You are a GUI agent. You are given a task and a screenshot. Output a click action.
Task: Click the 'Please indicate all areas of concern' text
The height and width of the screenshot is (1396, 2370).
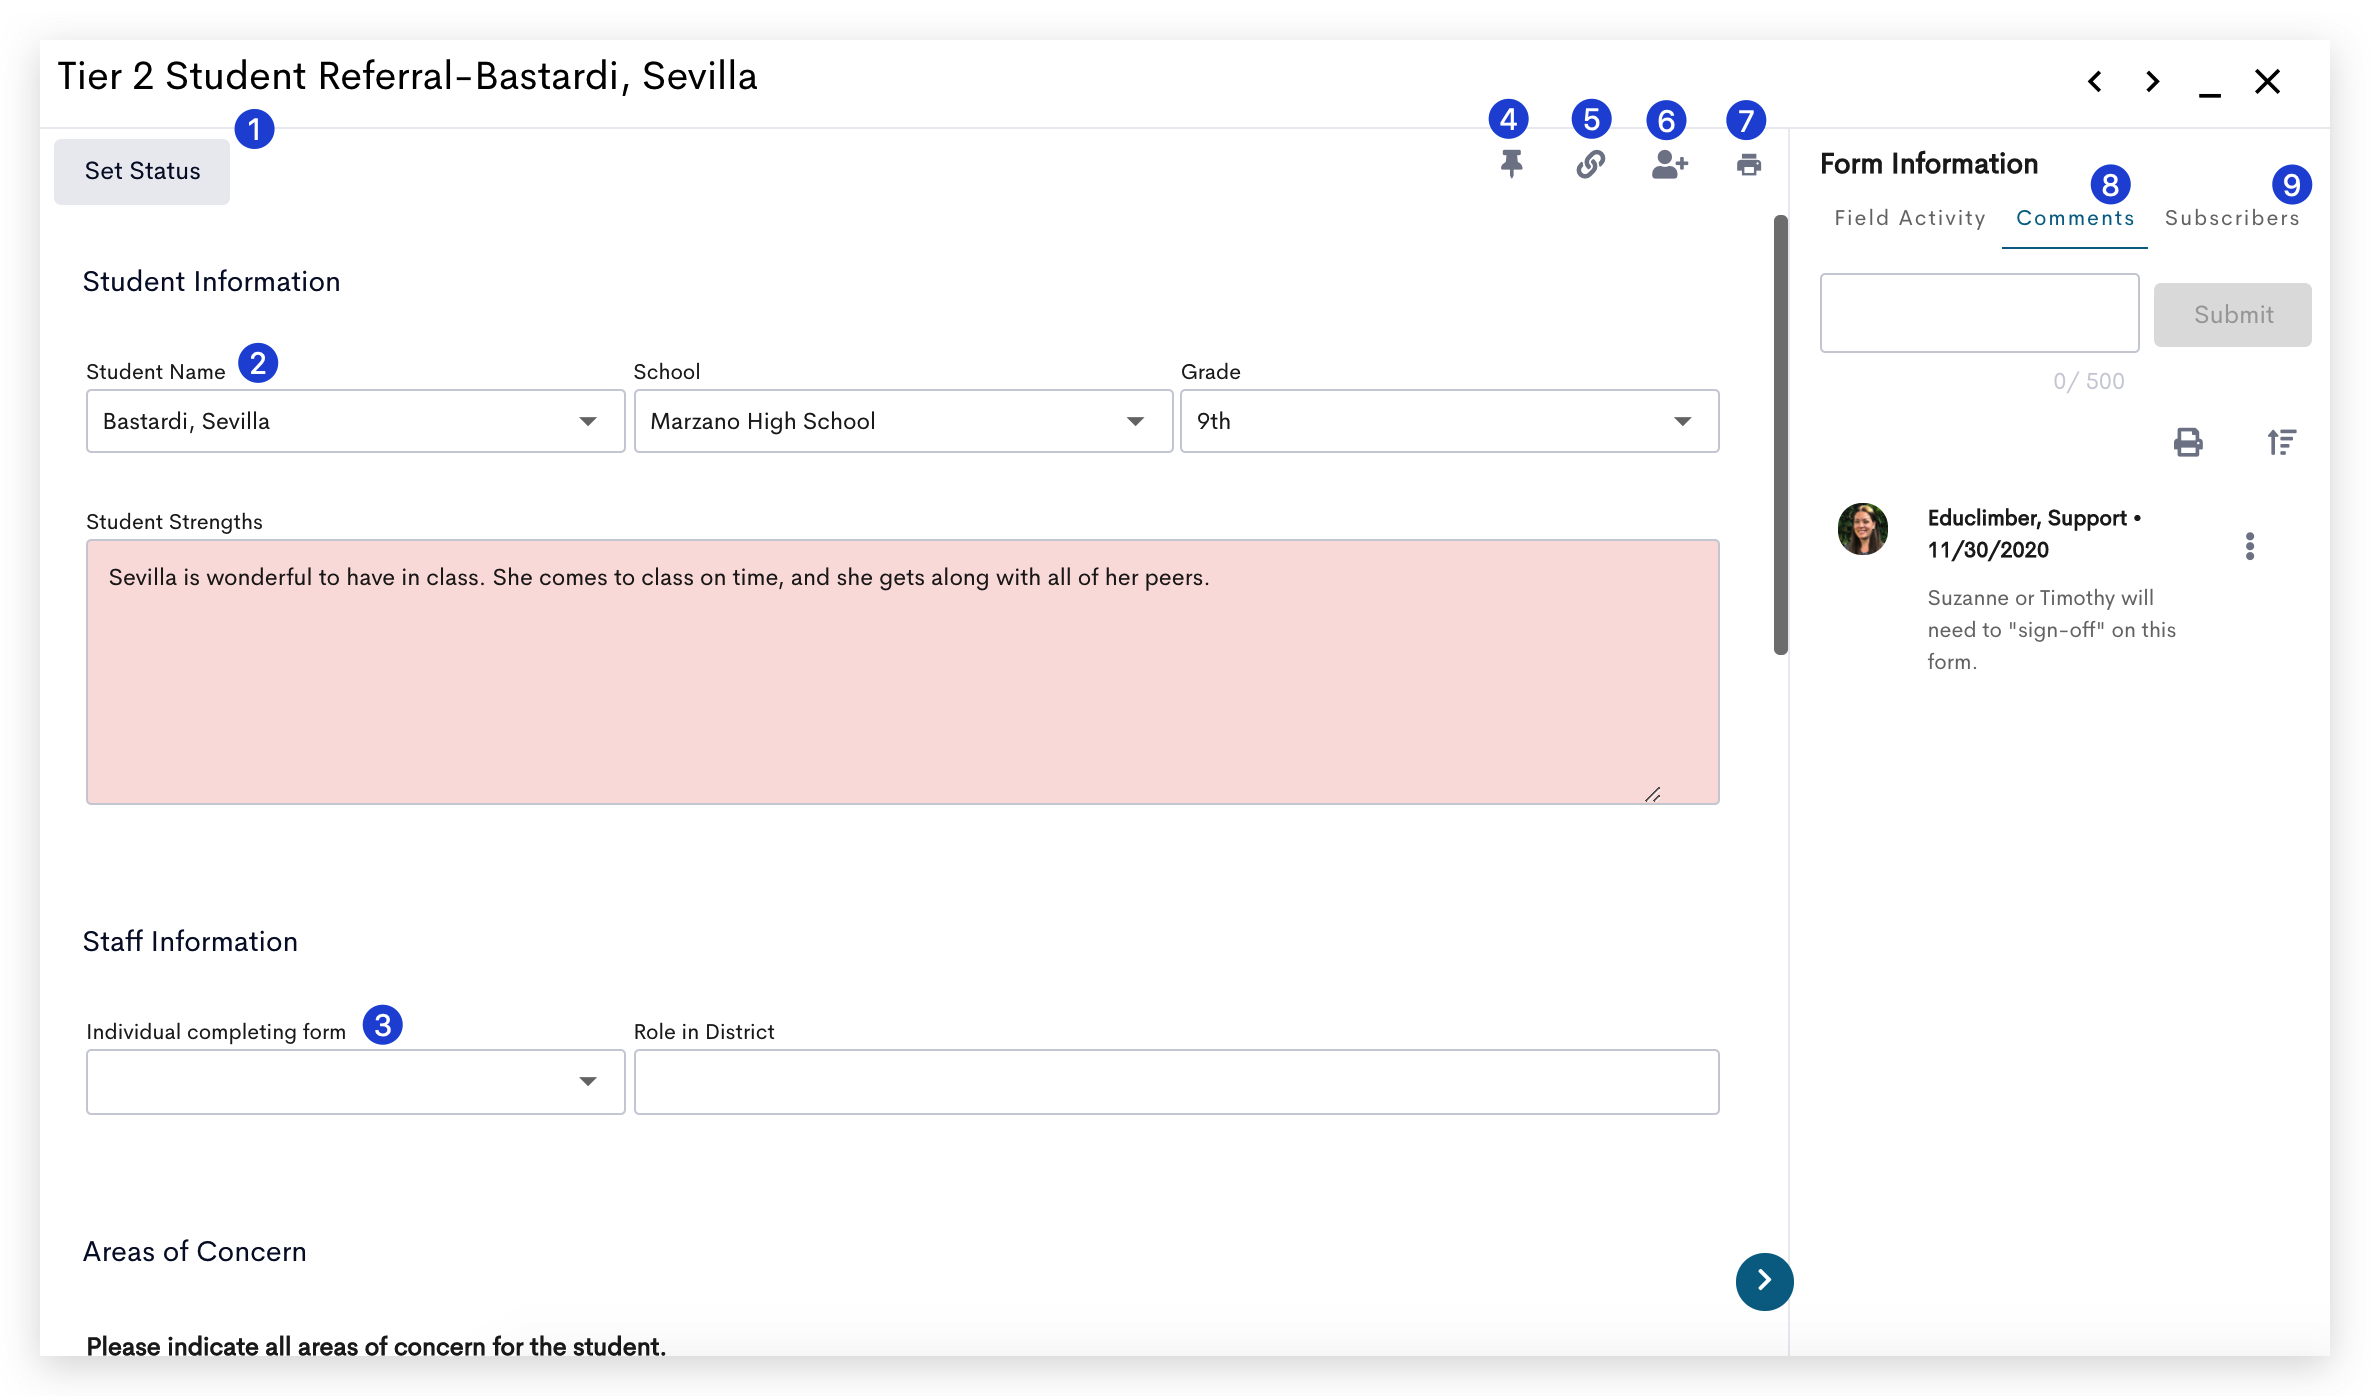coord(376,1346)
